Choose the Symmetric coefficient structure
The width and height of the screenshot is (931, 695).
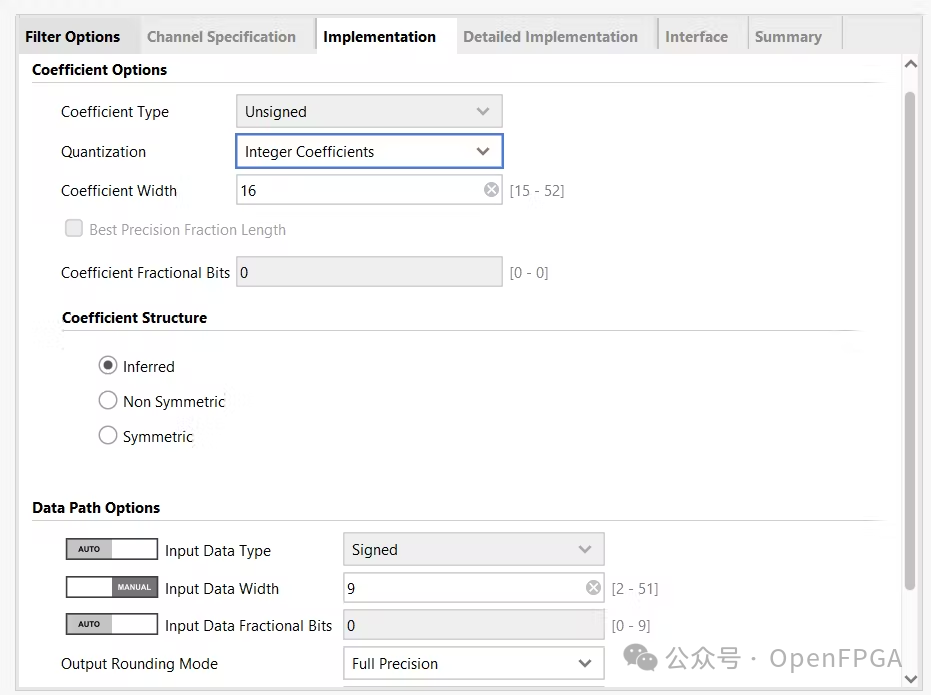point(108,436)
